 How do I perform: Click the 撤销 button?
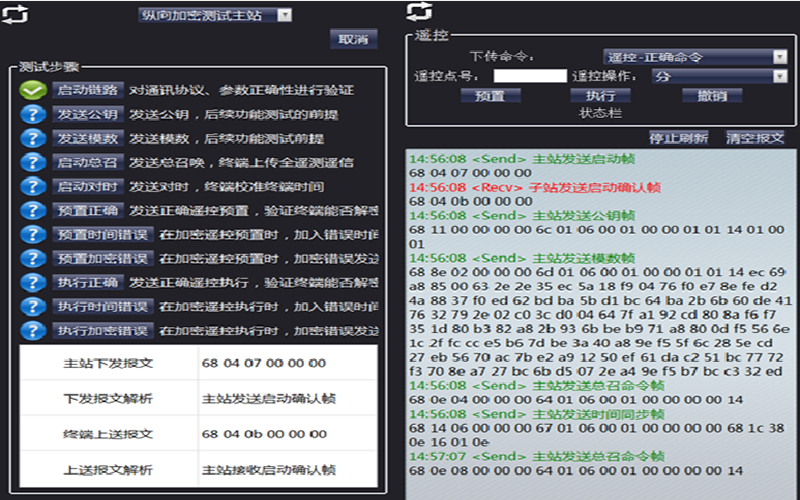(712, 96)
